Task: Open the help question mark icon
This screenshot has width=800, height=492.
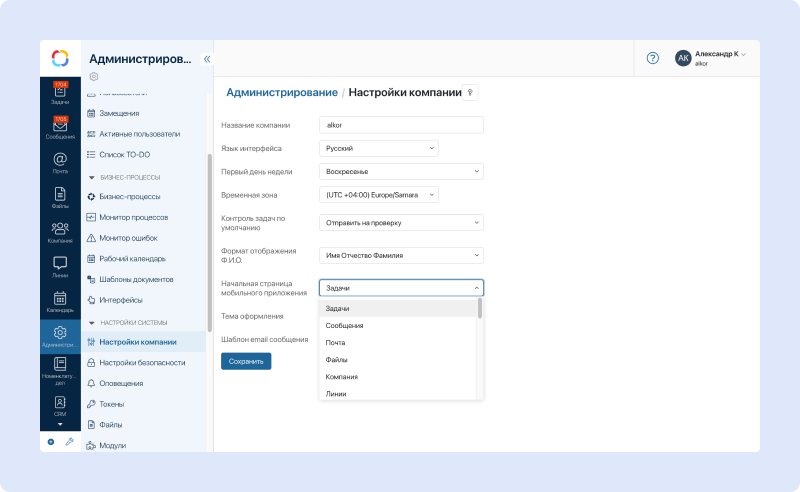Action: point(653,58)
